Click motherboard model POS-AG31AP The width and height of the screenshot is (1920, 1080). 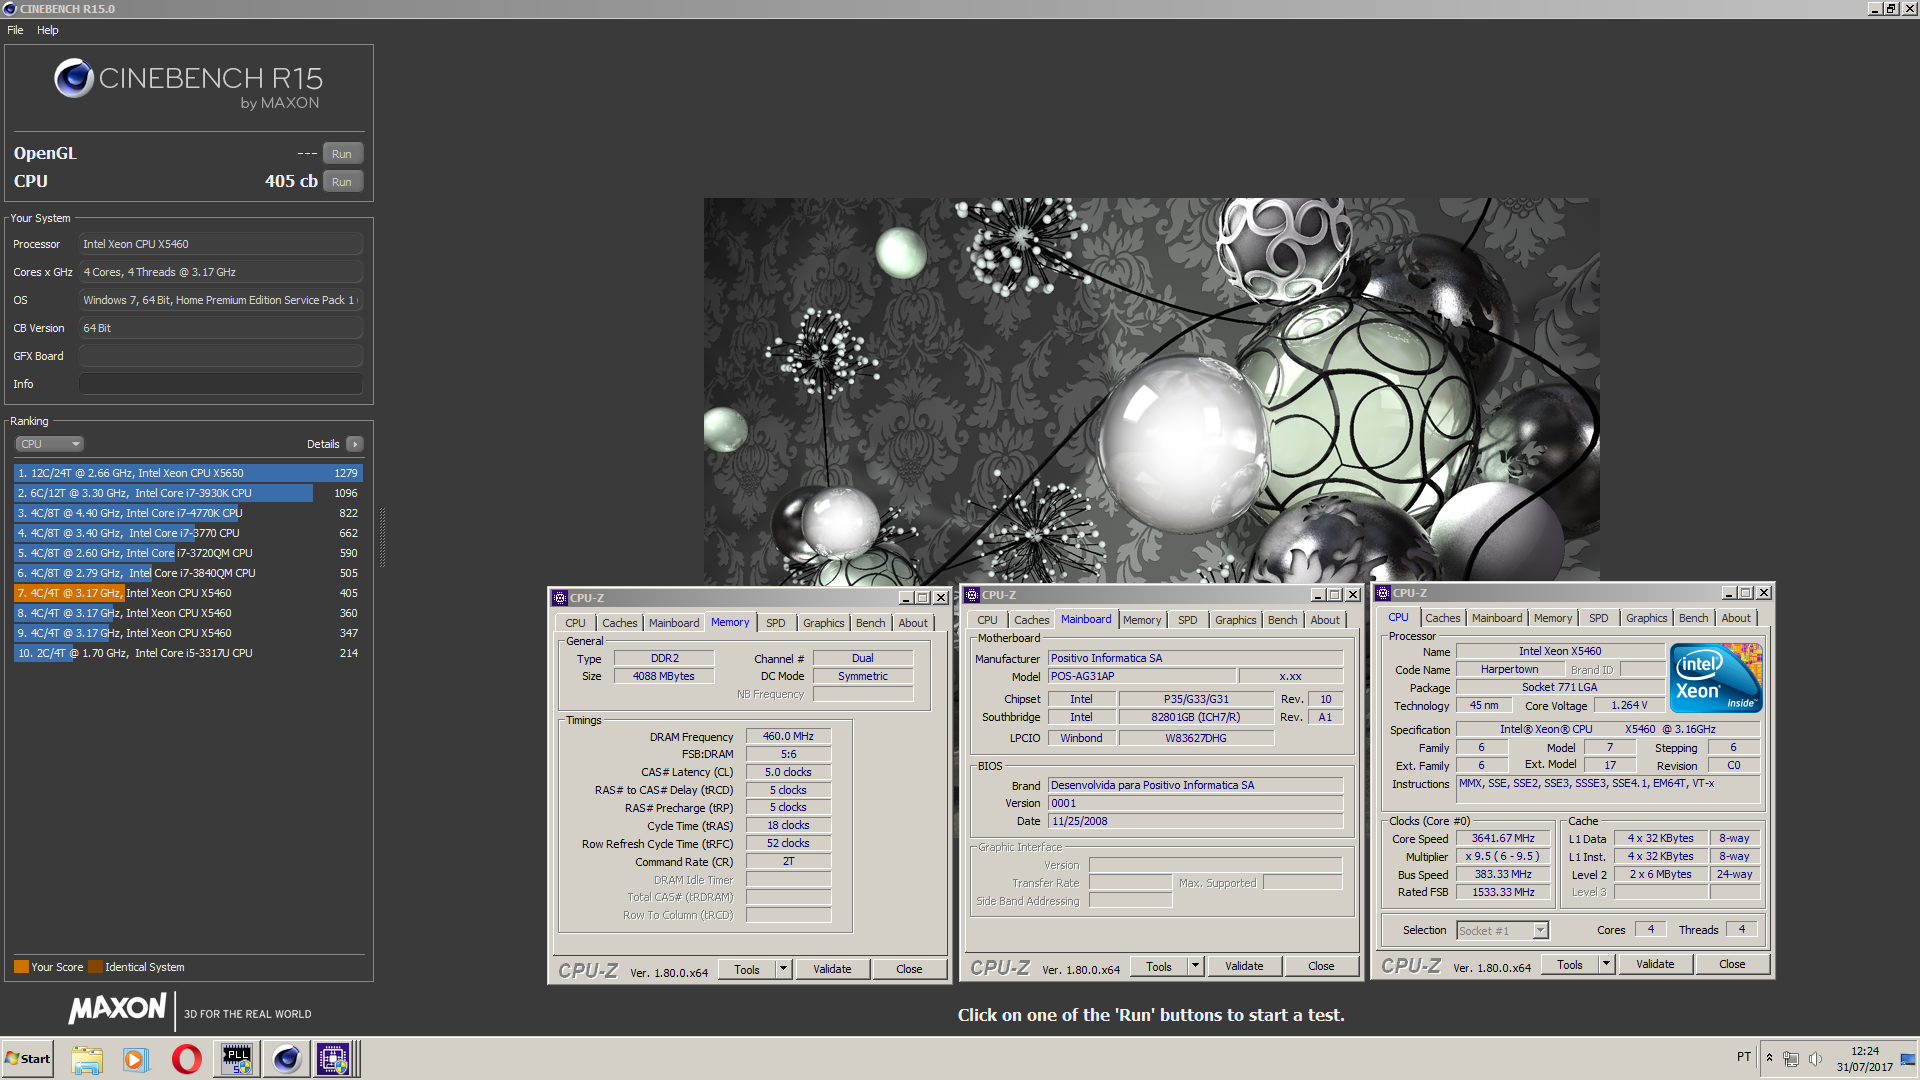click(1141, 676)
